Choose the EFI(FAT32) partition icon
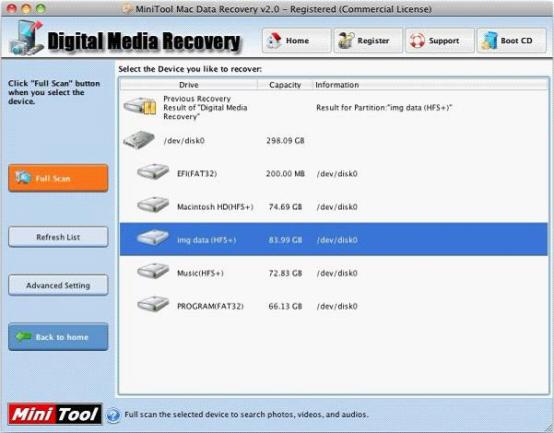The image size is (554, 433). coord(153,172)
